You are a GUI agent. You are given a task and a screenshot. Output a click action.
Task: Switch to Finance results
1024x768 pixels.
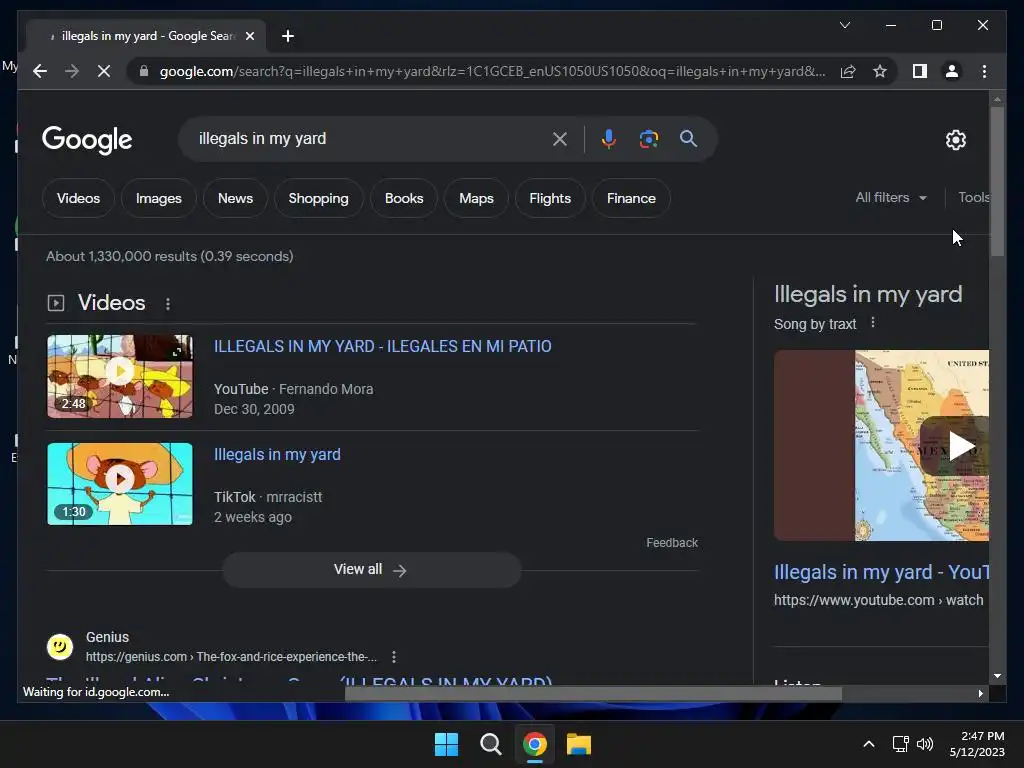click(x=631, y=198)
